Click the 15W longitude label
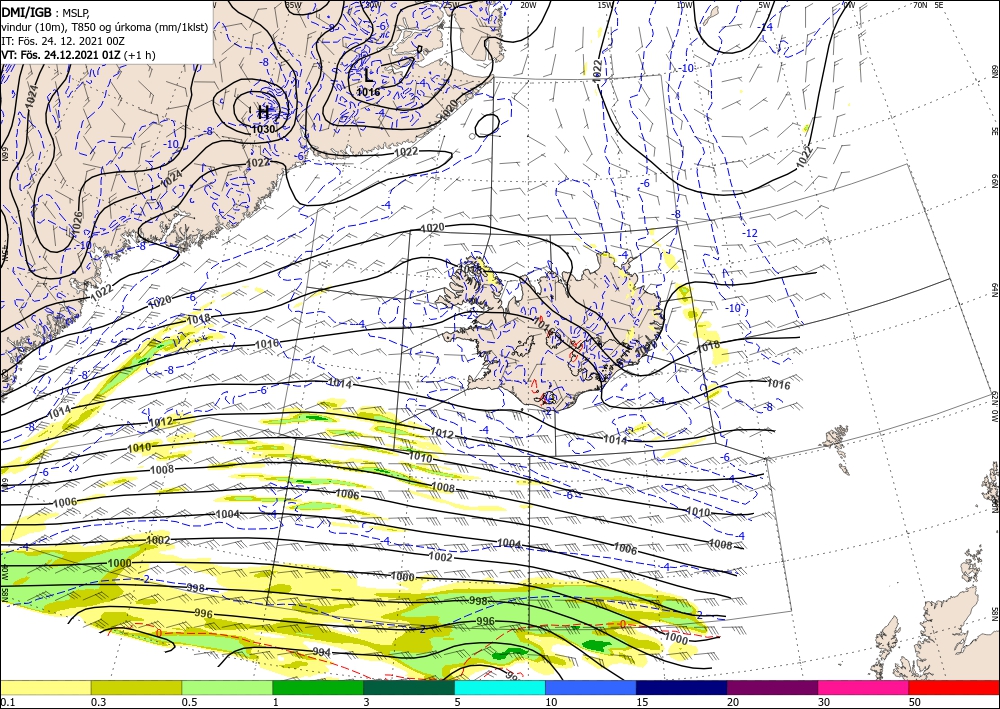This screenshot has width=1000, height=709. pyautogui.click(x=606, y=5)
